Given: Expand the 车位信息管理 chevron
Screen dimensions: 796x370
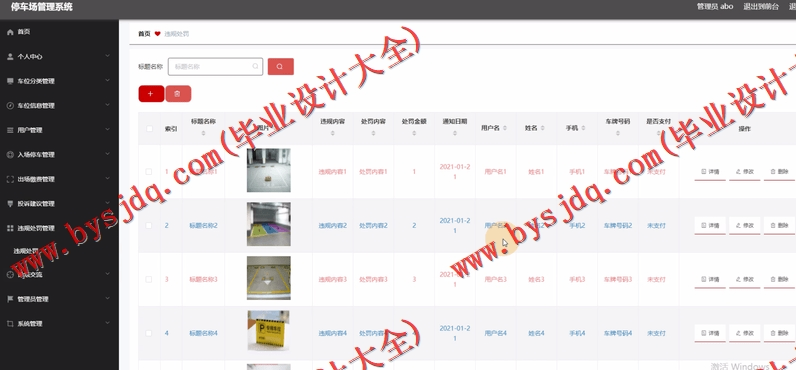Looking at the screenshot, I should 107,105.
